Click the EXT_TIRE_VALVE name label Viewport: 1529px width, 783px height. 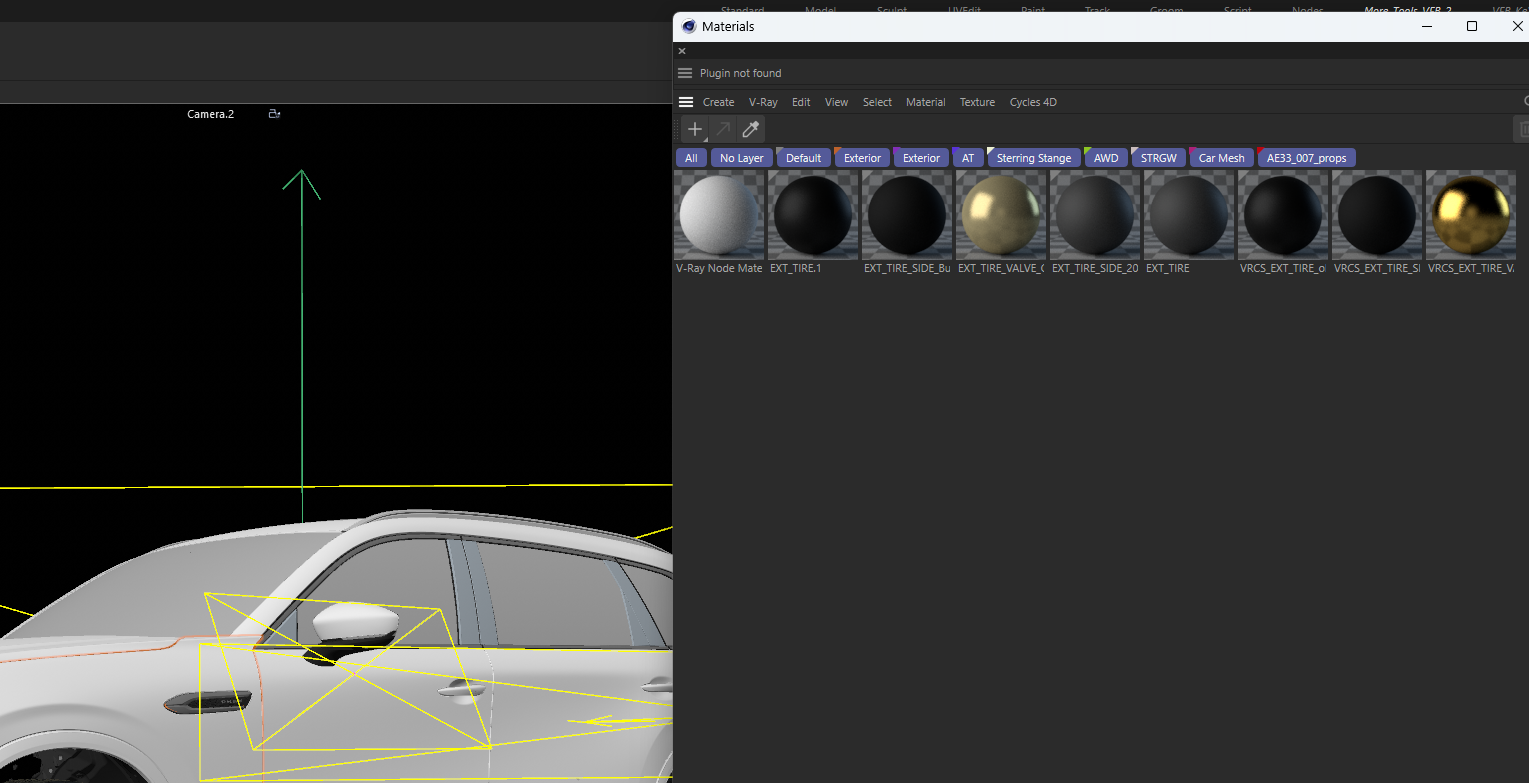1001,268
